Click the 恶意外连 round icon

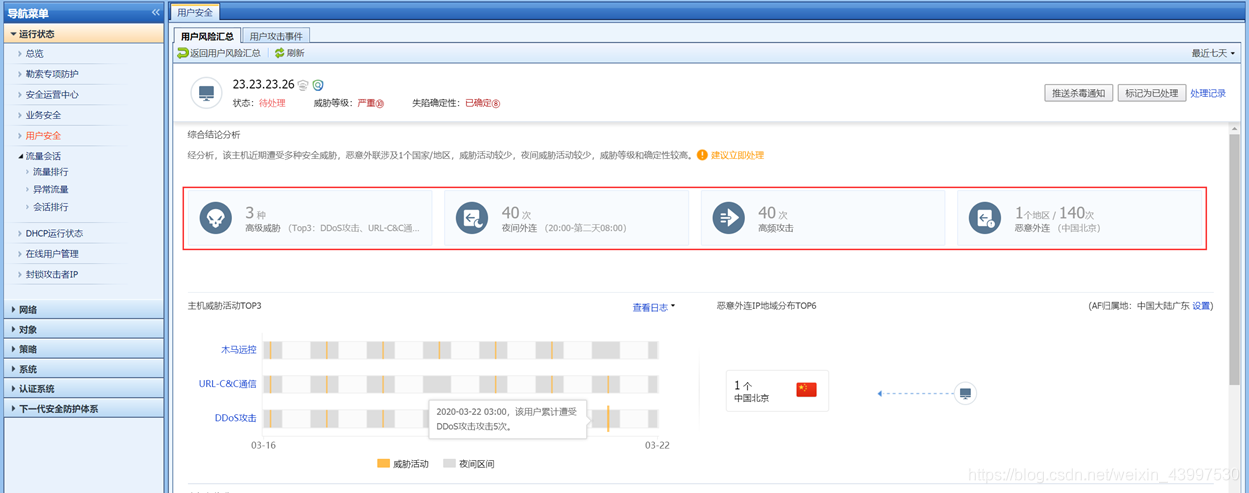[986, 217]
